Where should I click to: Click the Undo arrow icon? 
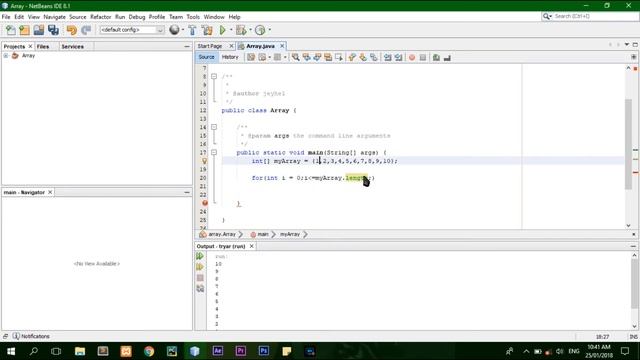click(x=72, y=30)
